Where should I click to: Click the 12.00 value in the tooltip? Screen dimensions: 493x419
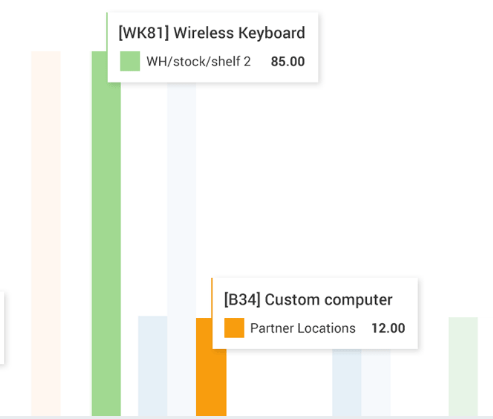click(388, 328)
